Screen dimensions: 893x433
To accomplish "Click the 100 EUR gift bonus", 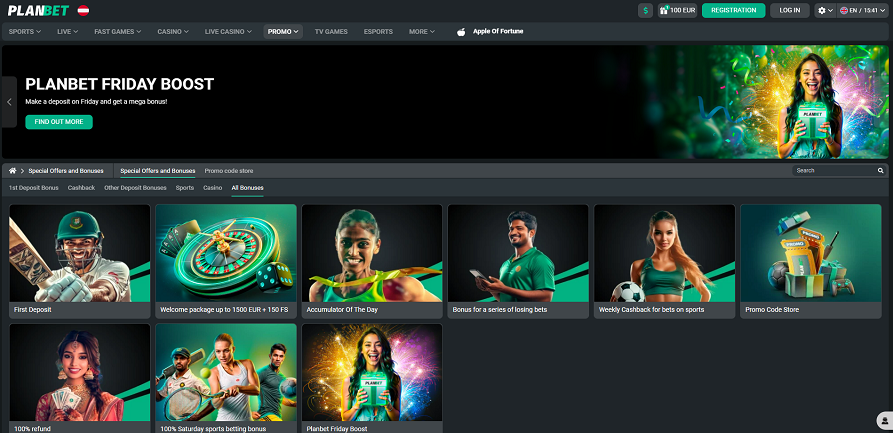I will tap(677, 10).
